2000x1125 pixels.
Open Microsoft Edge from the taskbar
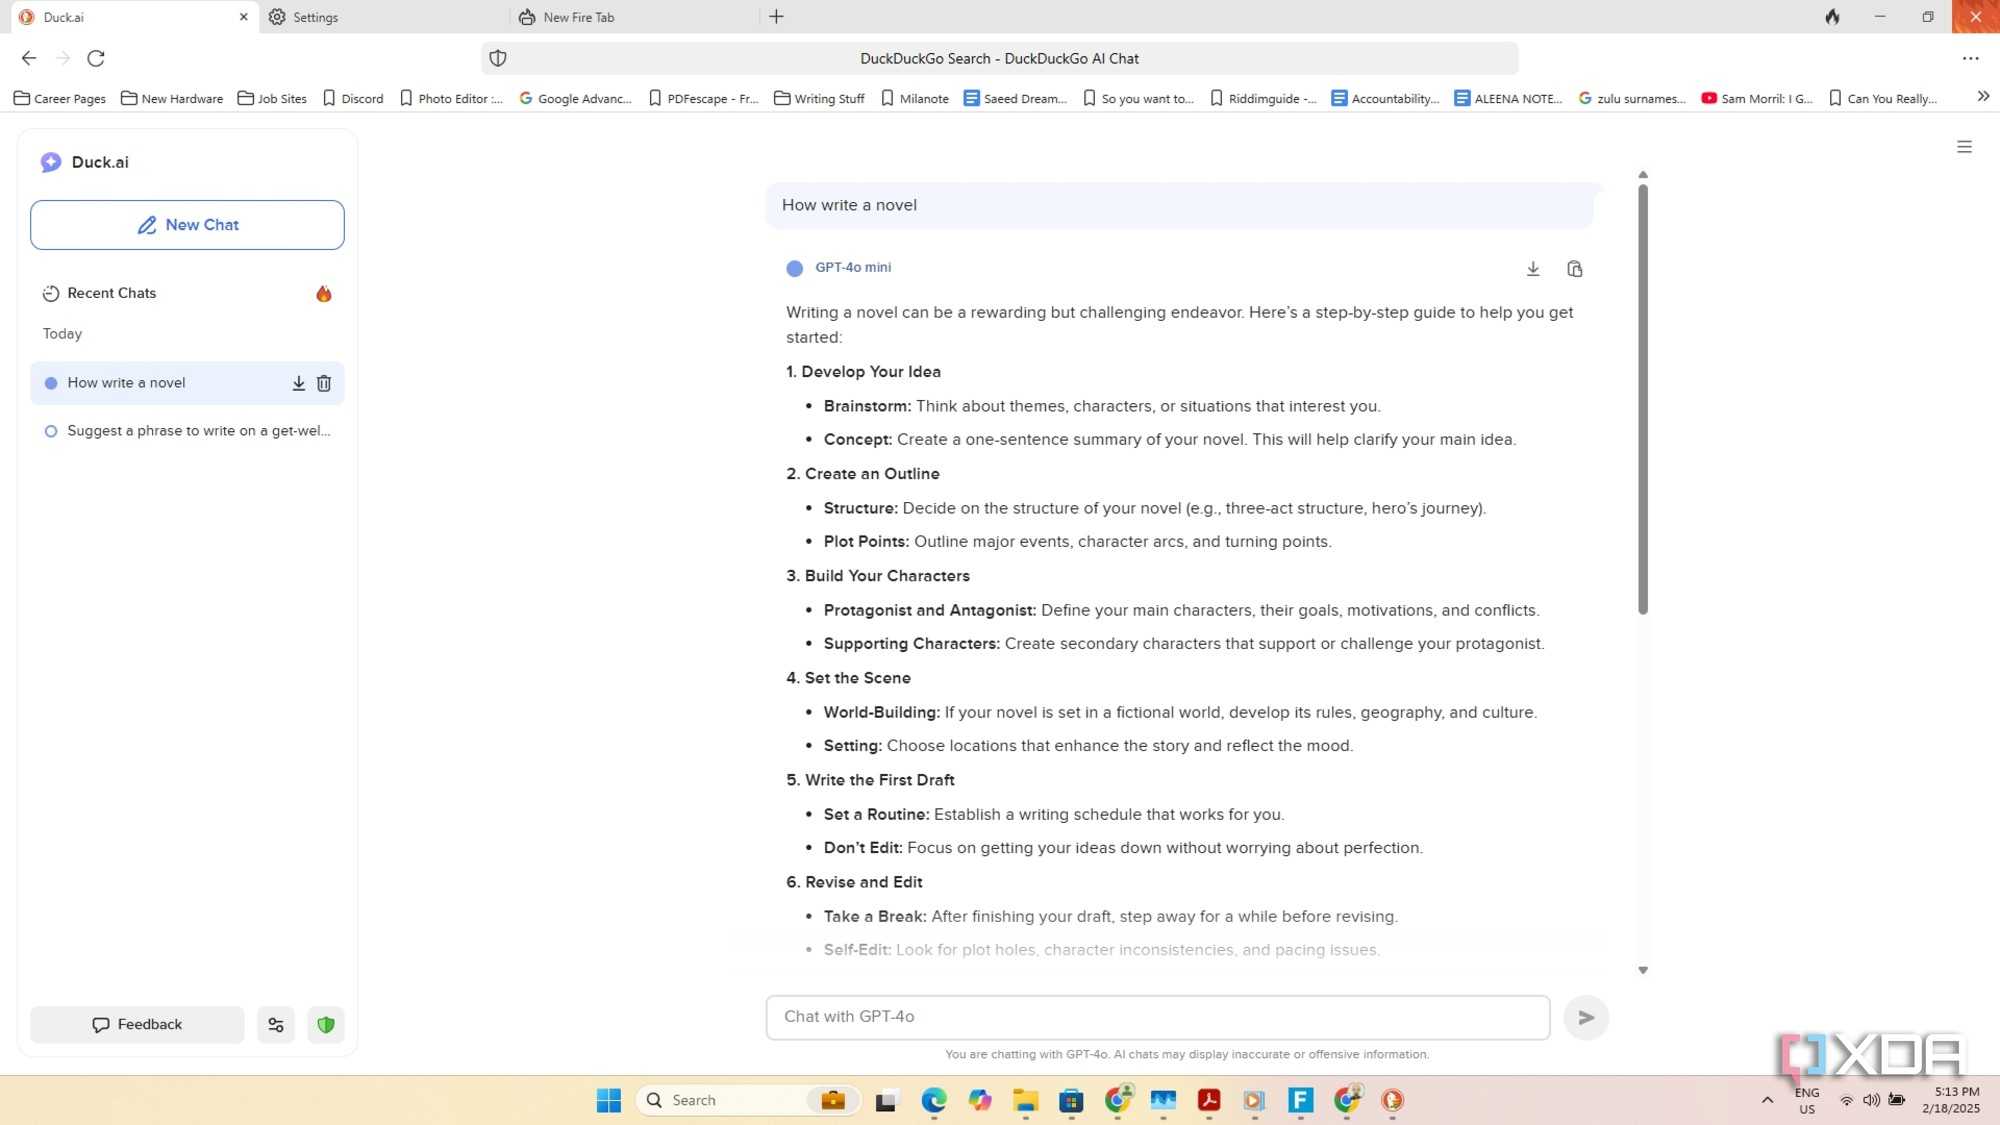(934, 1100)
